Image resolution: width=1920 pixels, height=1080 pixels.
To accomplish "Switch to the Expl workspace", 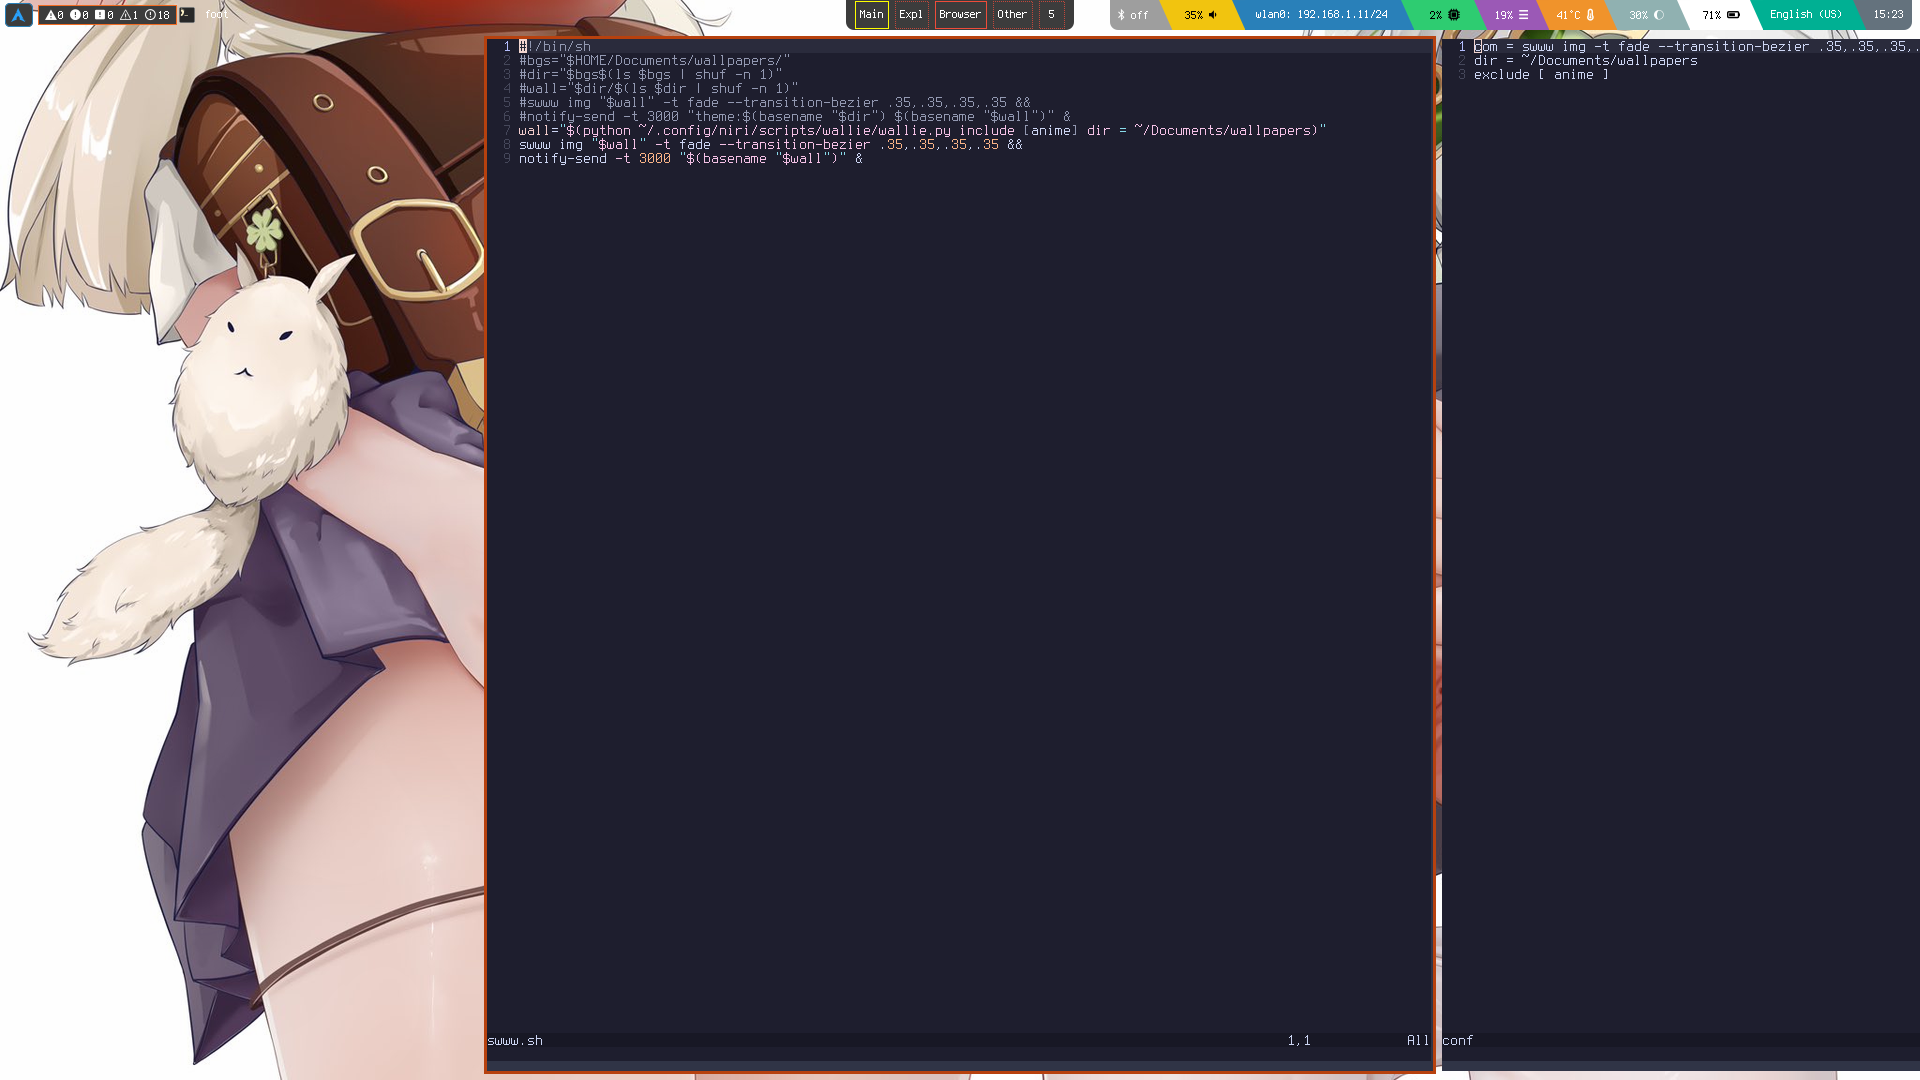I will point(910,15).
